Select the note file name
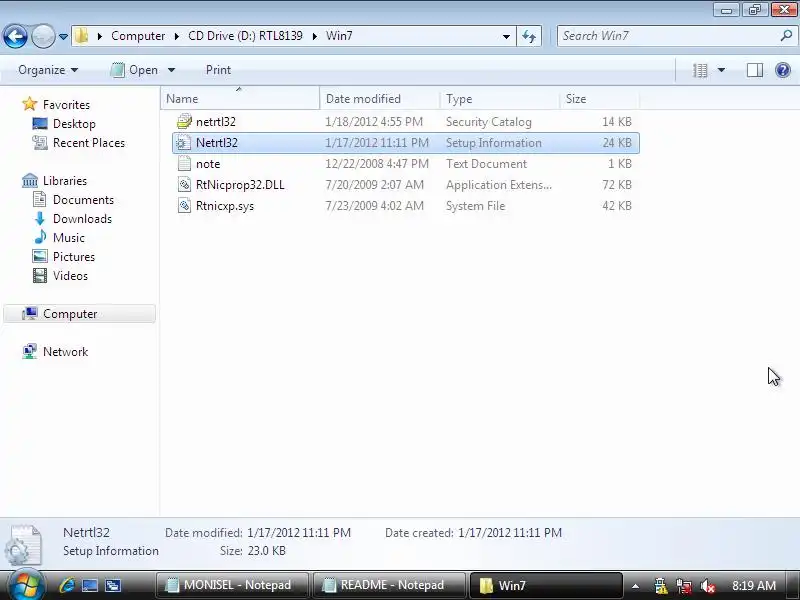Viewport: 800px width, 600px height. 208,164
